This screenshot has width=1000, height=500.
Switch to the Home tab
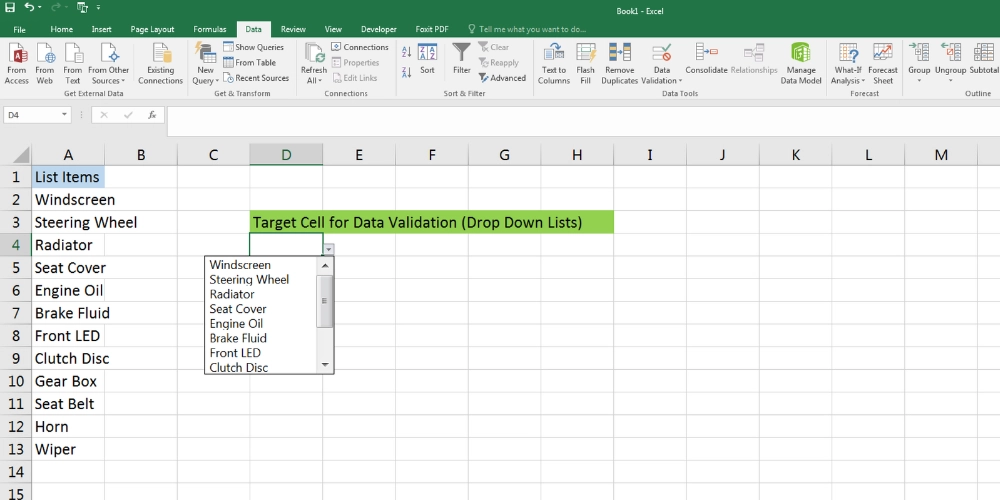(61, 29)
